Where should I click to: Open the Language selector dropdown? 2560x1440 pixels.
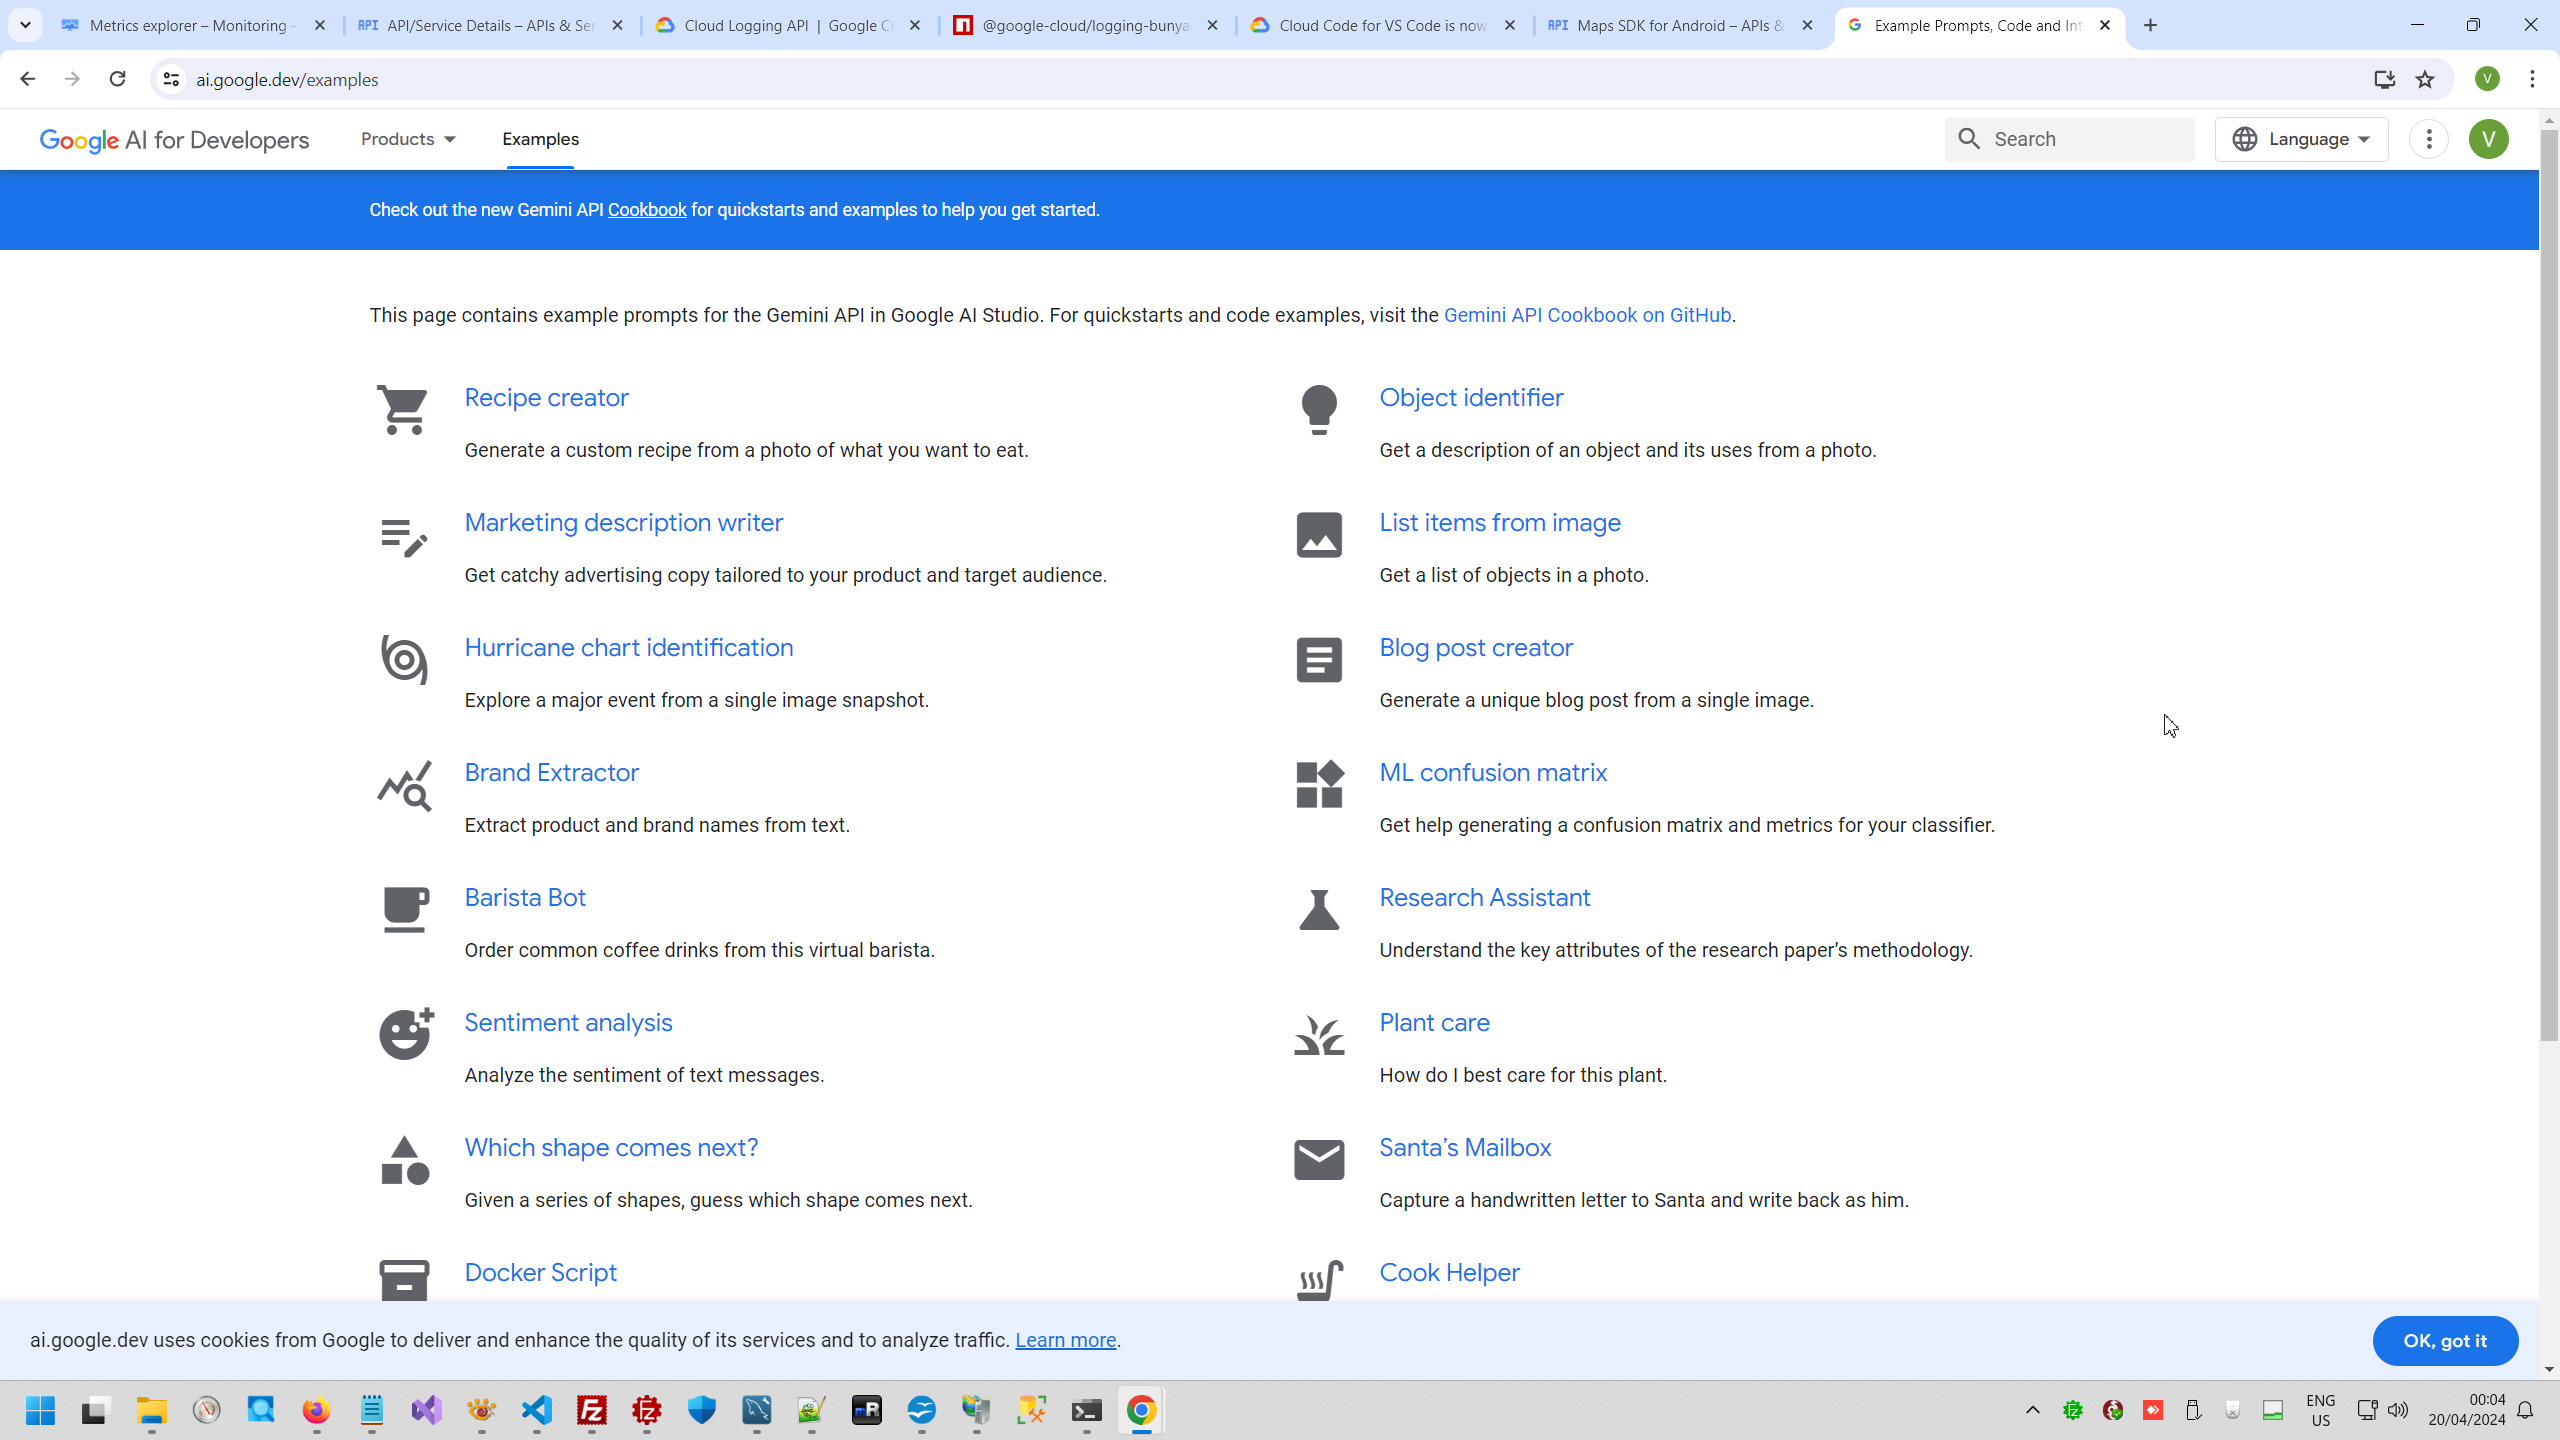pos(2300,139)
